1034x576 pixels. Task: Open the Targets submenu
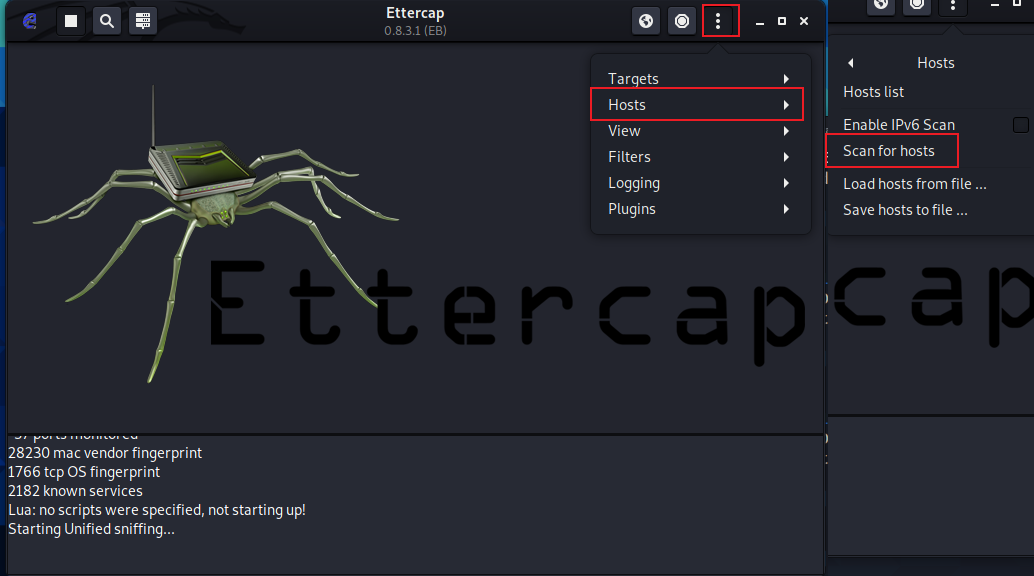coord(700,79)
